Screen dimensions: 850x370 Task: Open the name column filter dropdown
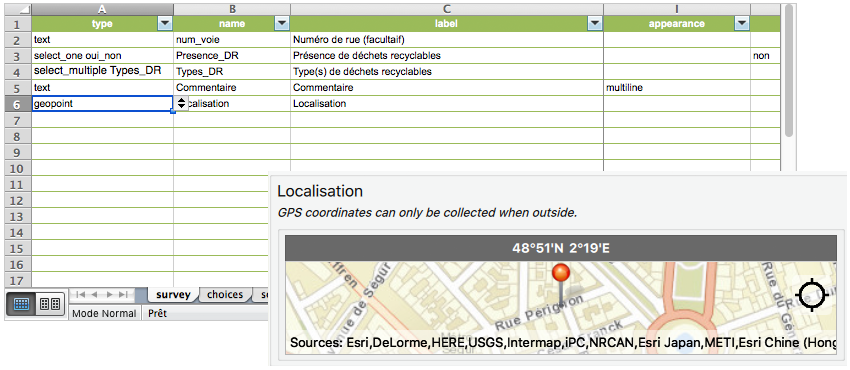pyautogui.click(x=282, y=23)
